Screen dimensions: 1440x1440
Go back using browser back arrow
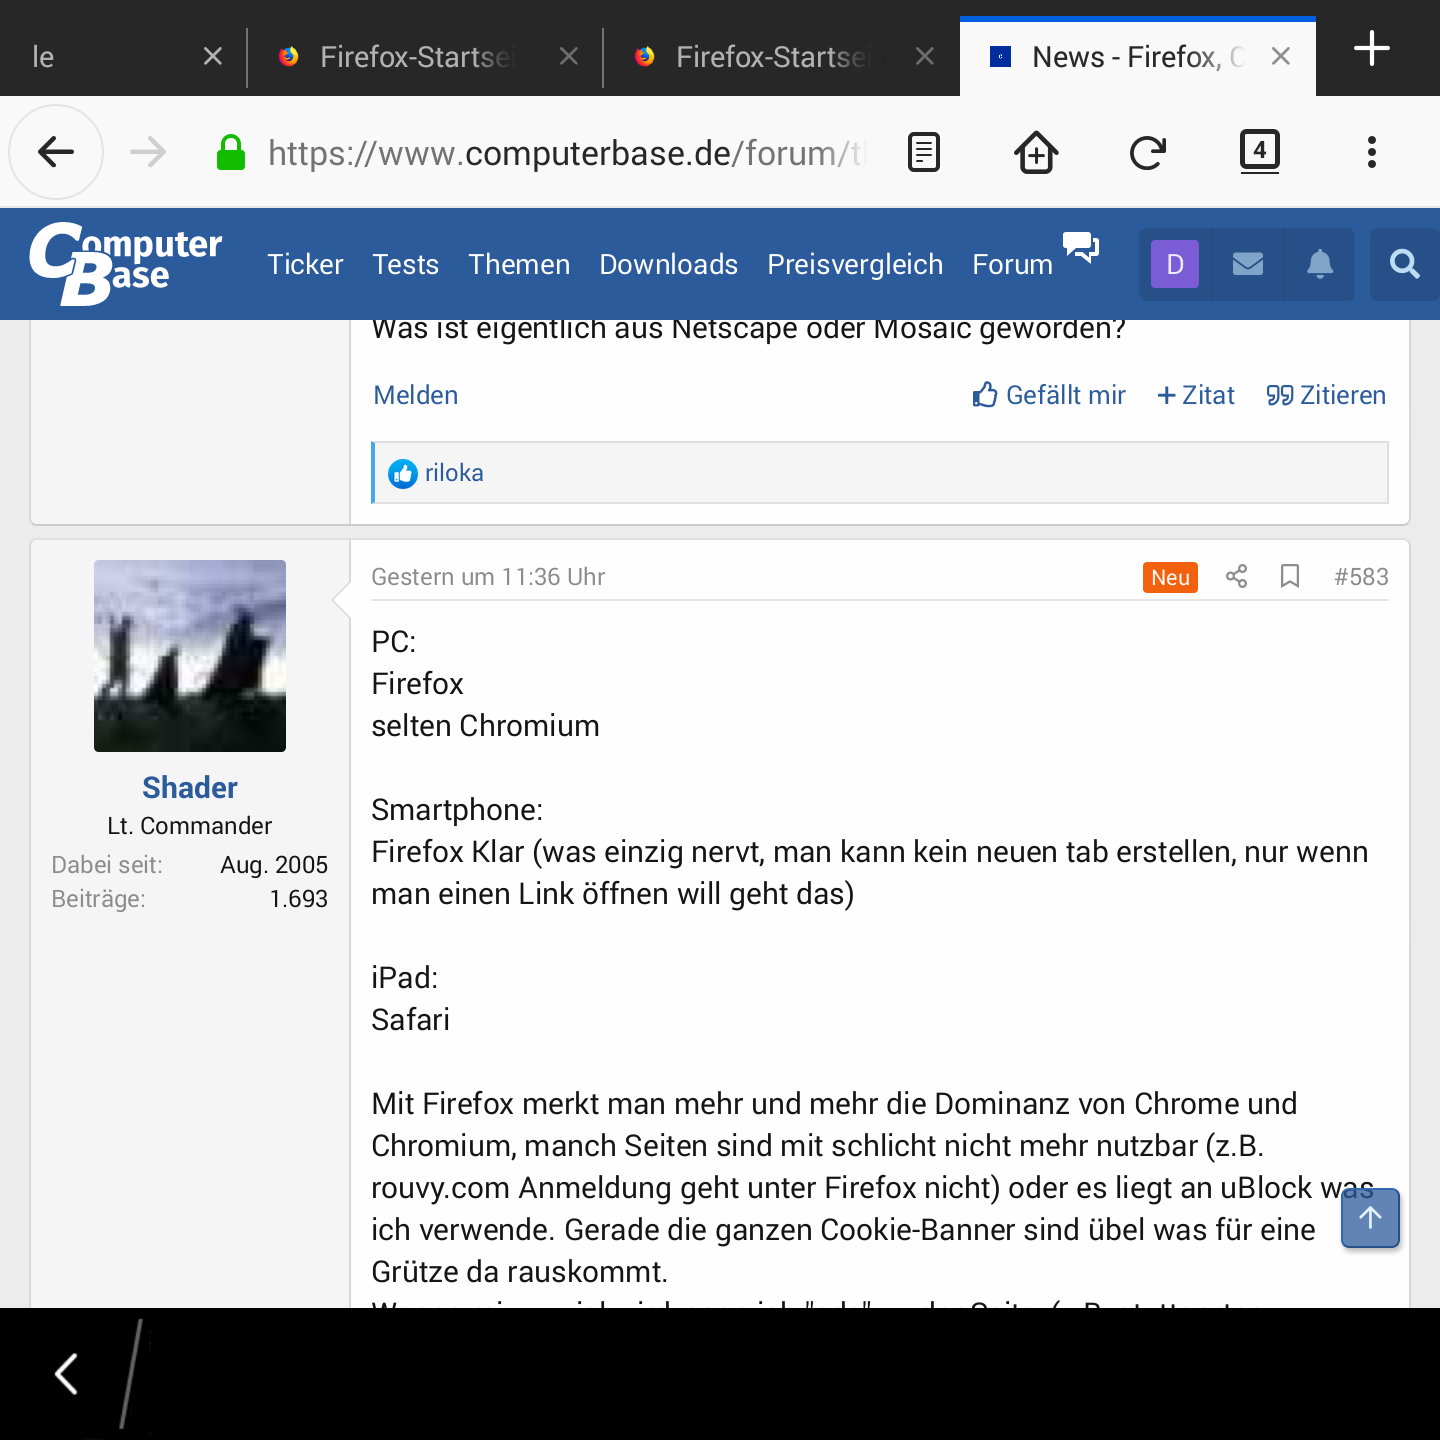56,152
